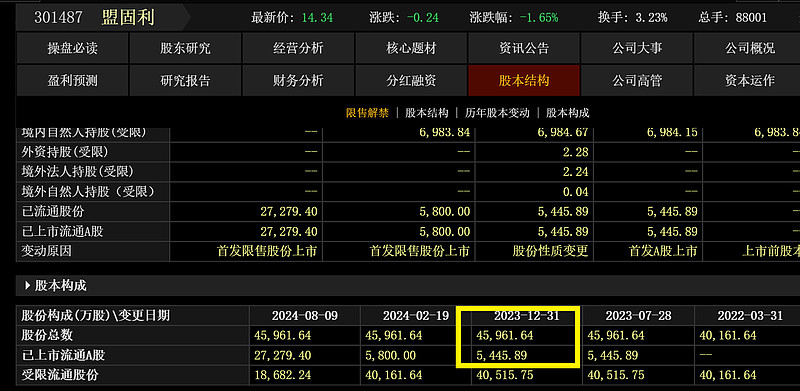
Task: Click 外资持股(受限) row label
Action: point(65,152)
